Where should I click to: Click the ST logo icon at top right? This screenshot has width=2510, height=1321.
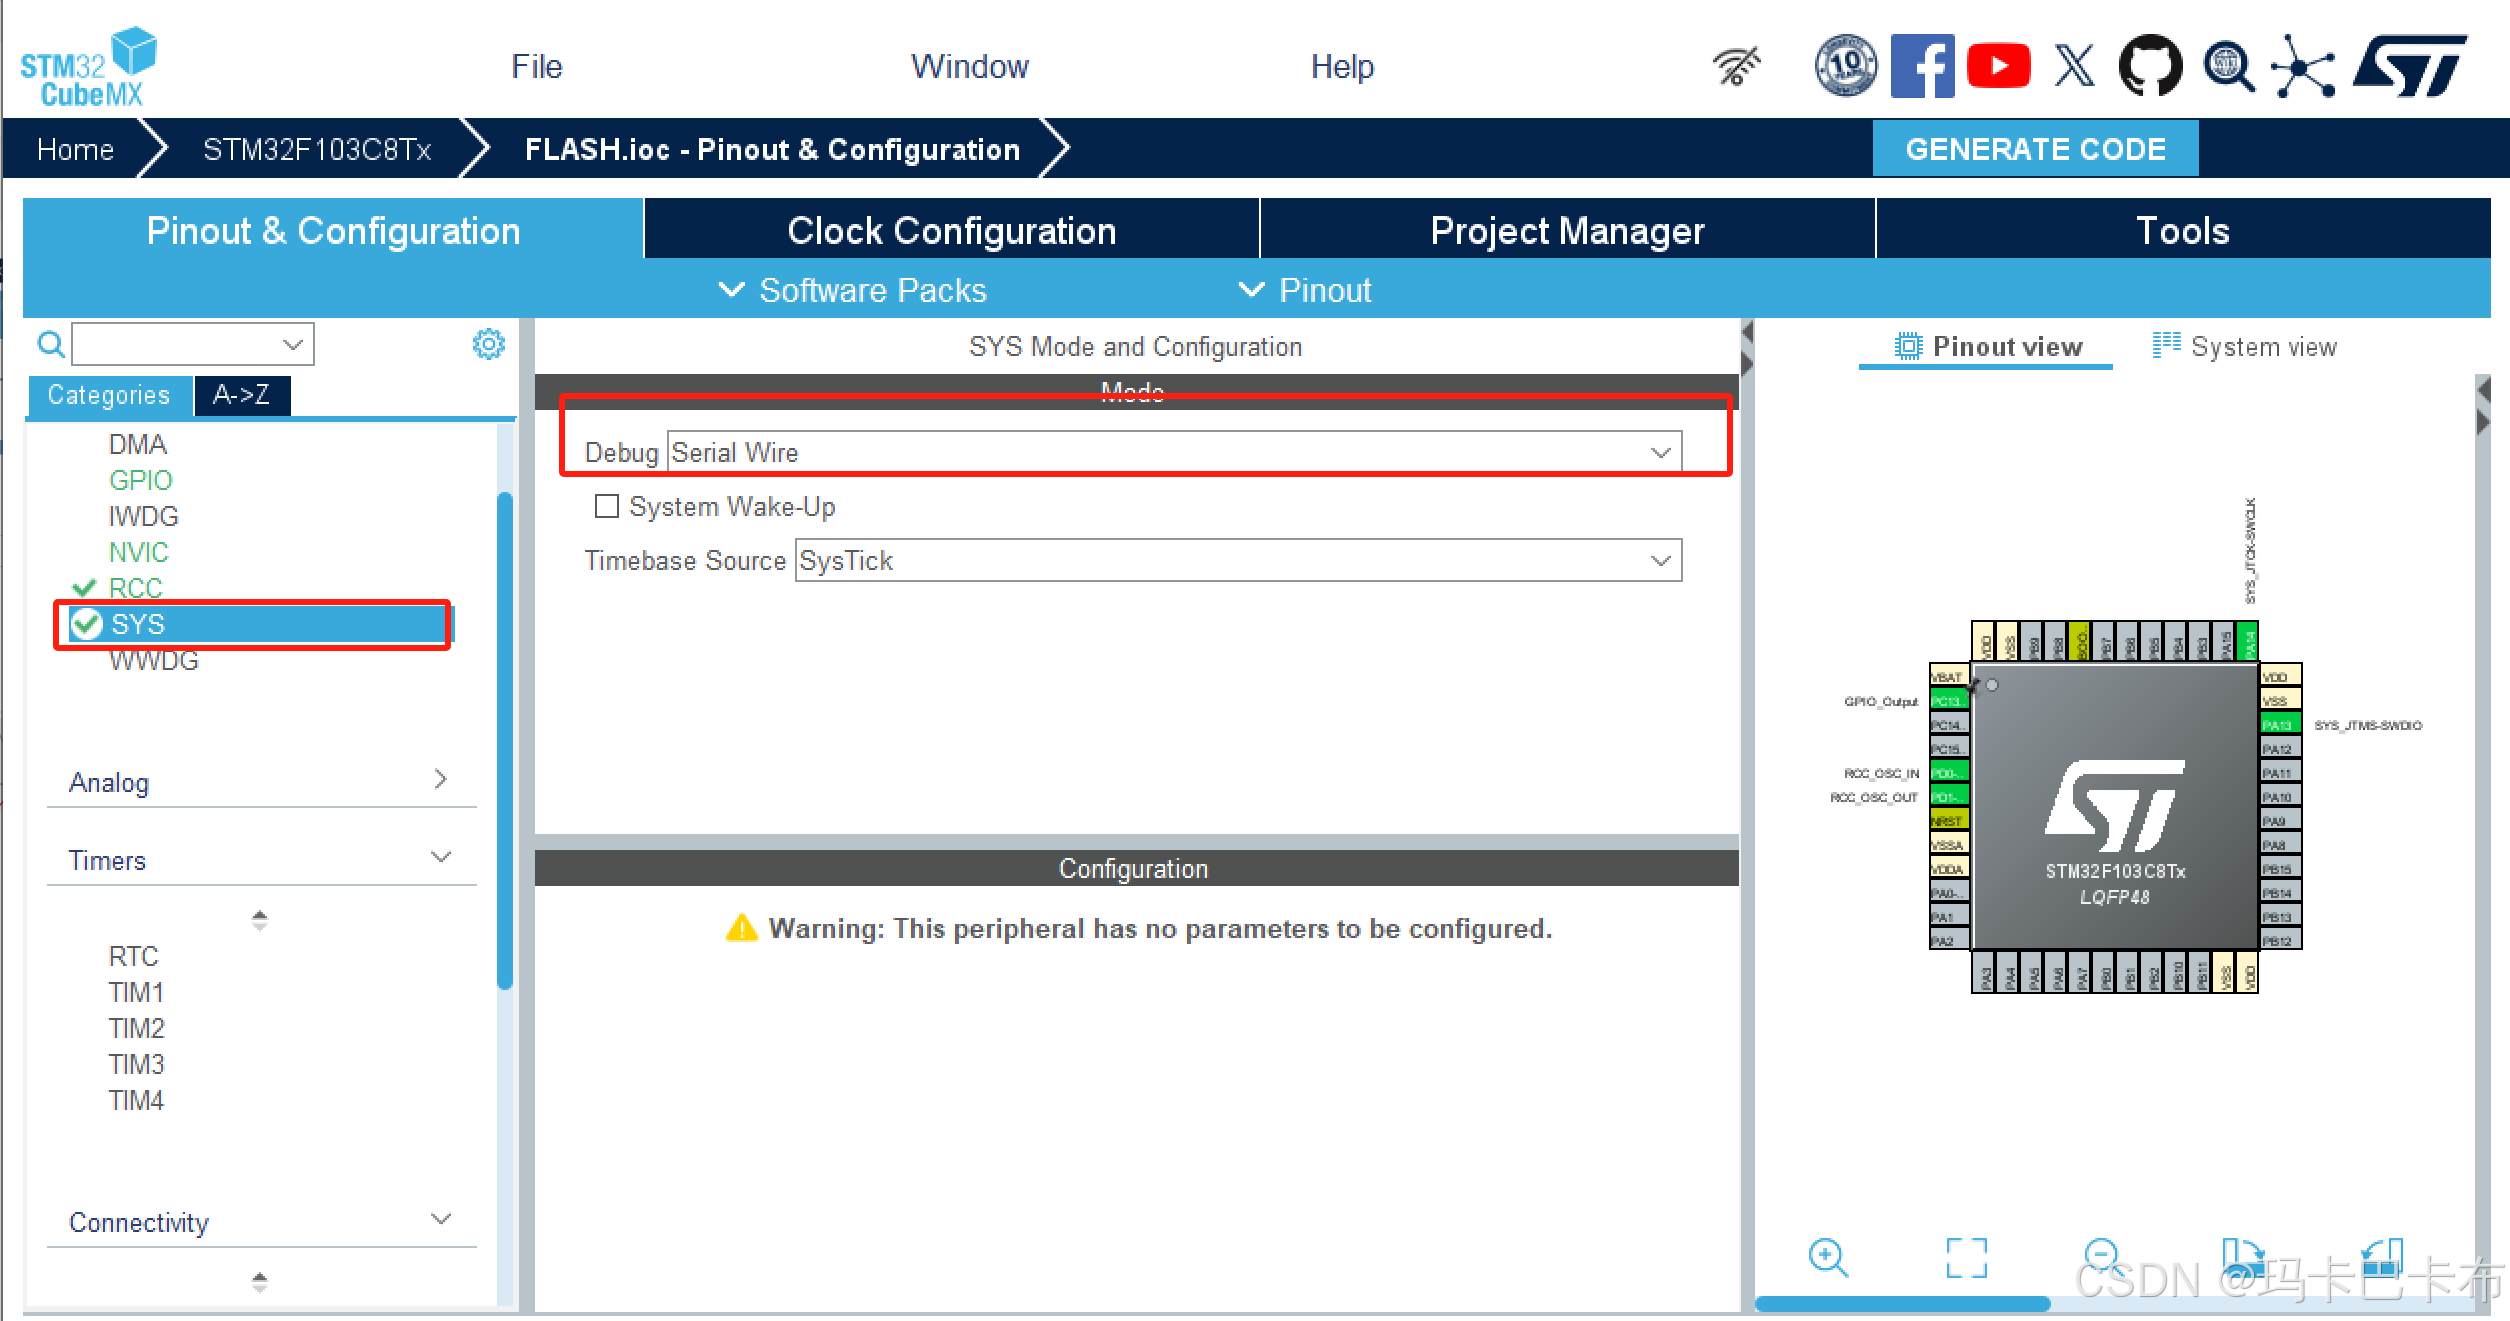click(2410, 67)
